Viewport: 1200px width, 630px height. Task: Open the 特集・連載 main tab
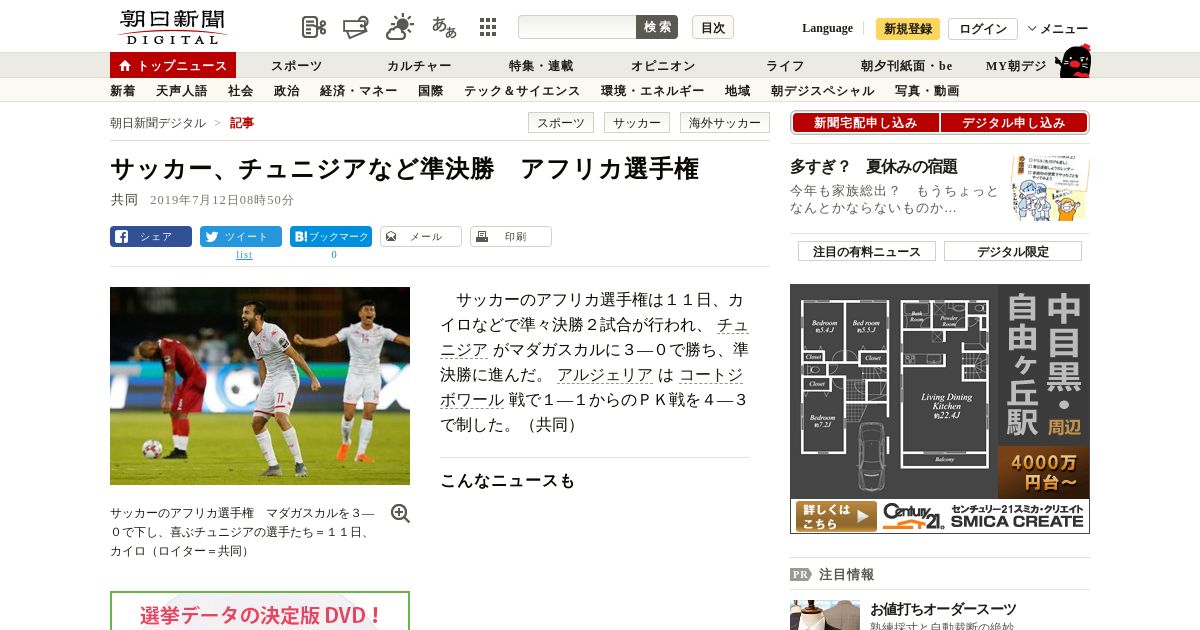pyautogui.click(x=541, y=66)
